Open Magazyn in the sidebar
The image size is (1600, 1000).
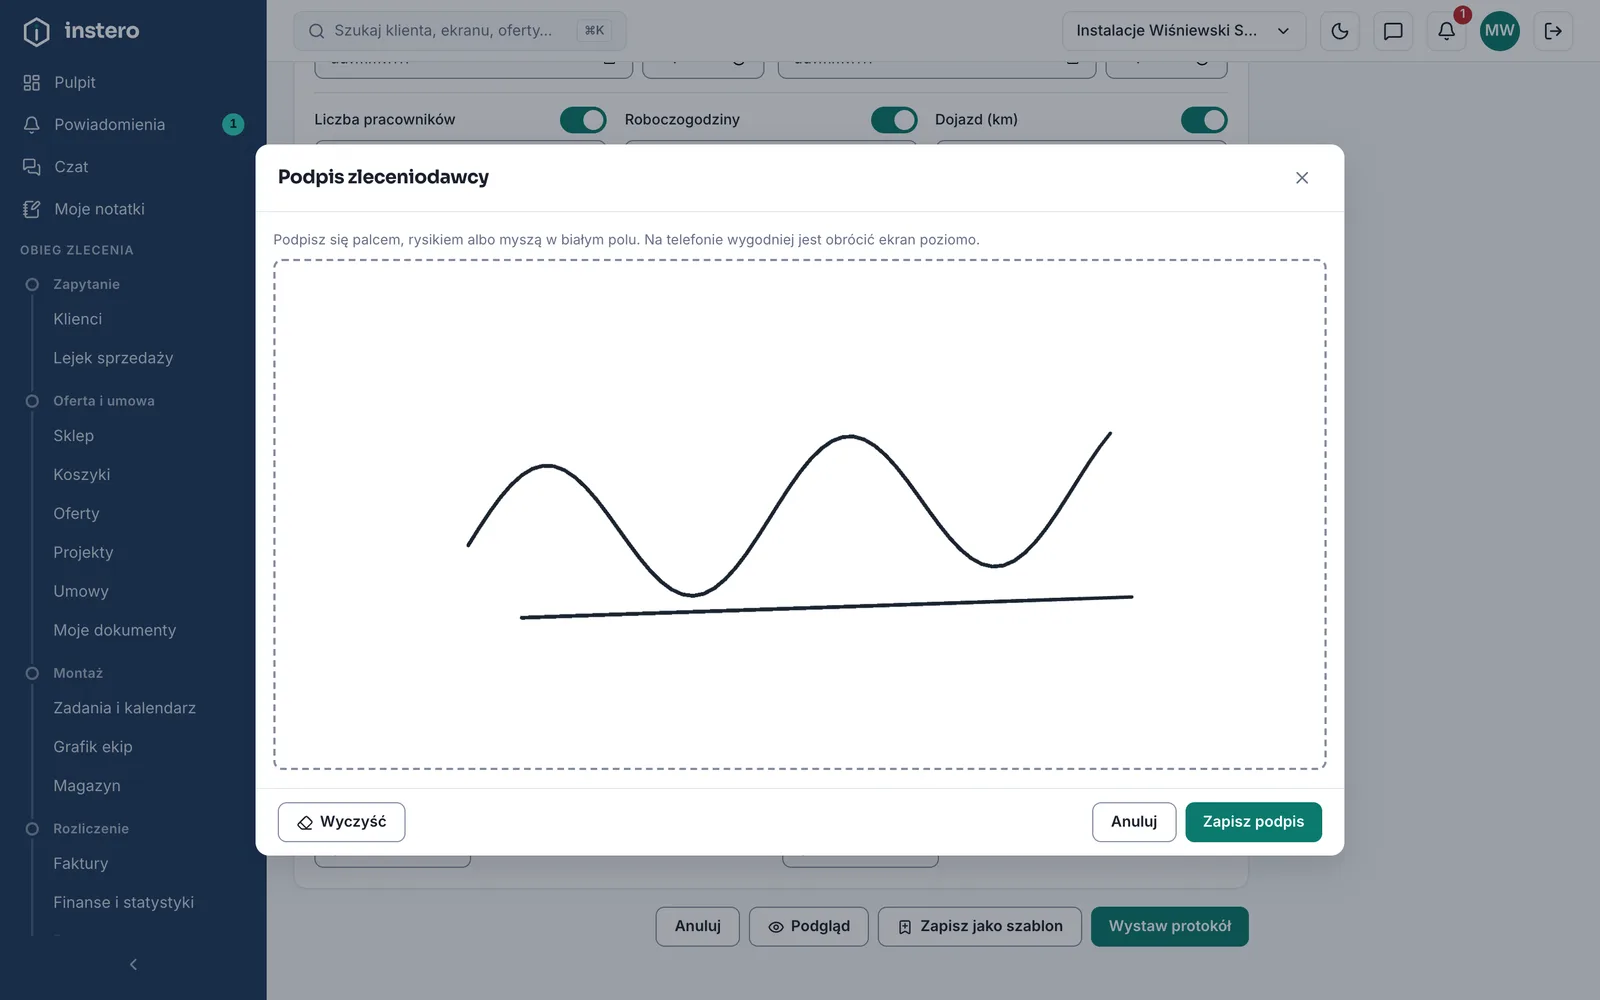tap(87, 786)
